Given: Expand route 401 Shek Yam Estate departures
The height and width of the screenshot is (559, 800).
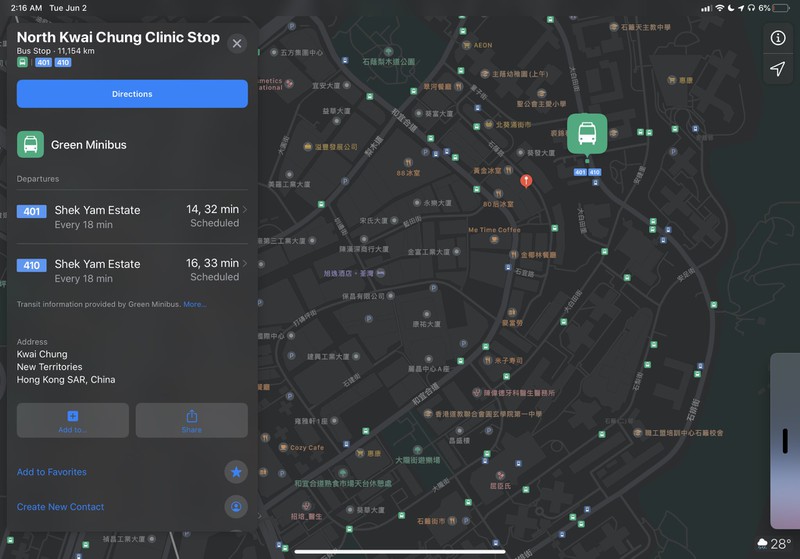Looking at the screenshot, I should click(x=132, y=216).
